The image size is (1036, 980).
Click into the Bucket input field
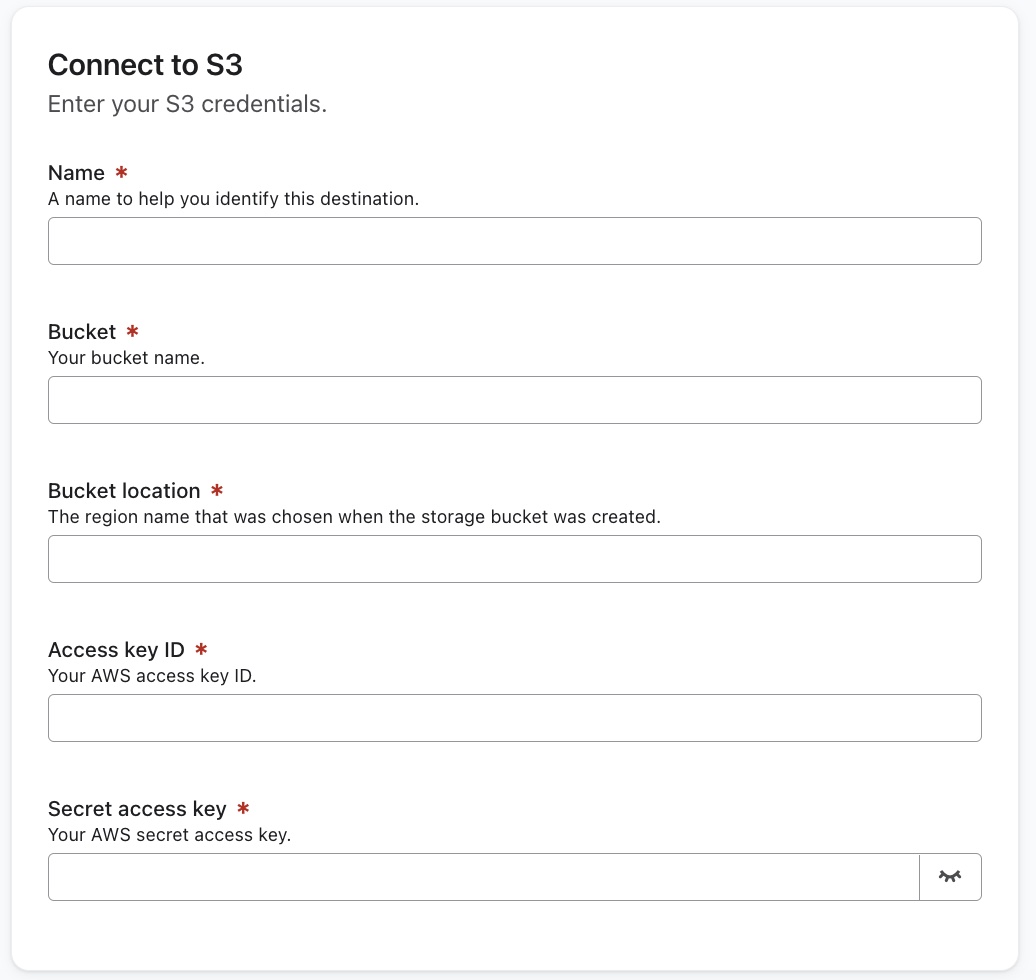point(515,399)
